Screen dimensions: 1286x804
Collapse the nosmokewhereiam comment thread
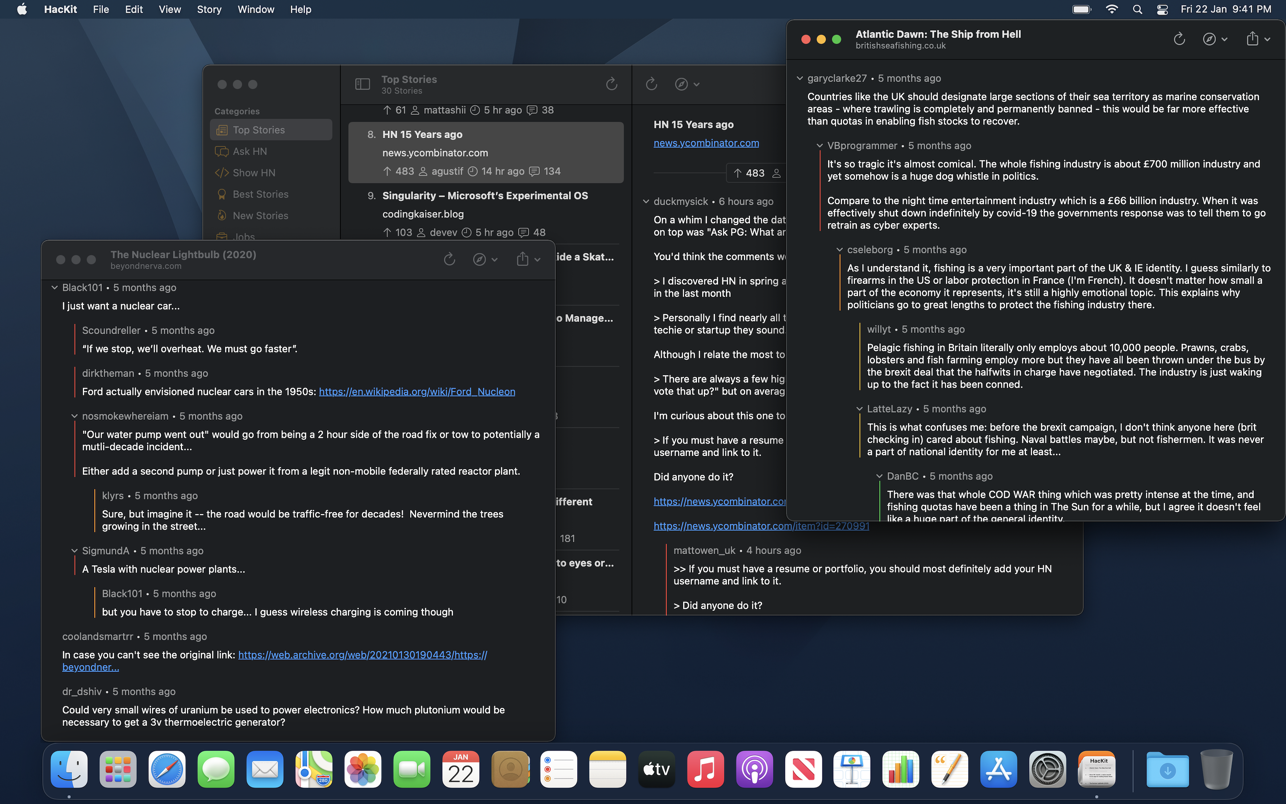tap(75, 416)
